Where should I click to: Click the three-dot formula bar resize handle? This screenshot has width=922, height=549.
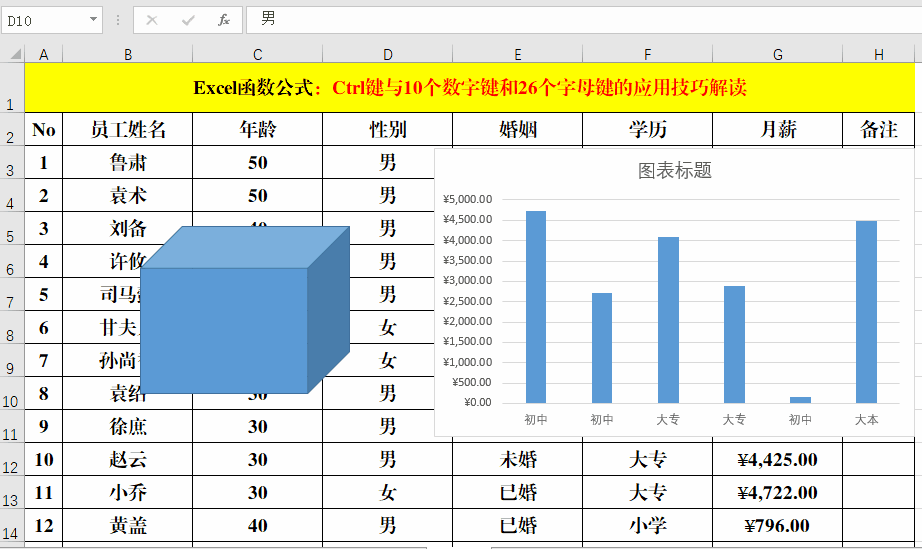coord(118,21)
